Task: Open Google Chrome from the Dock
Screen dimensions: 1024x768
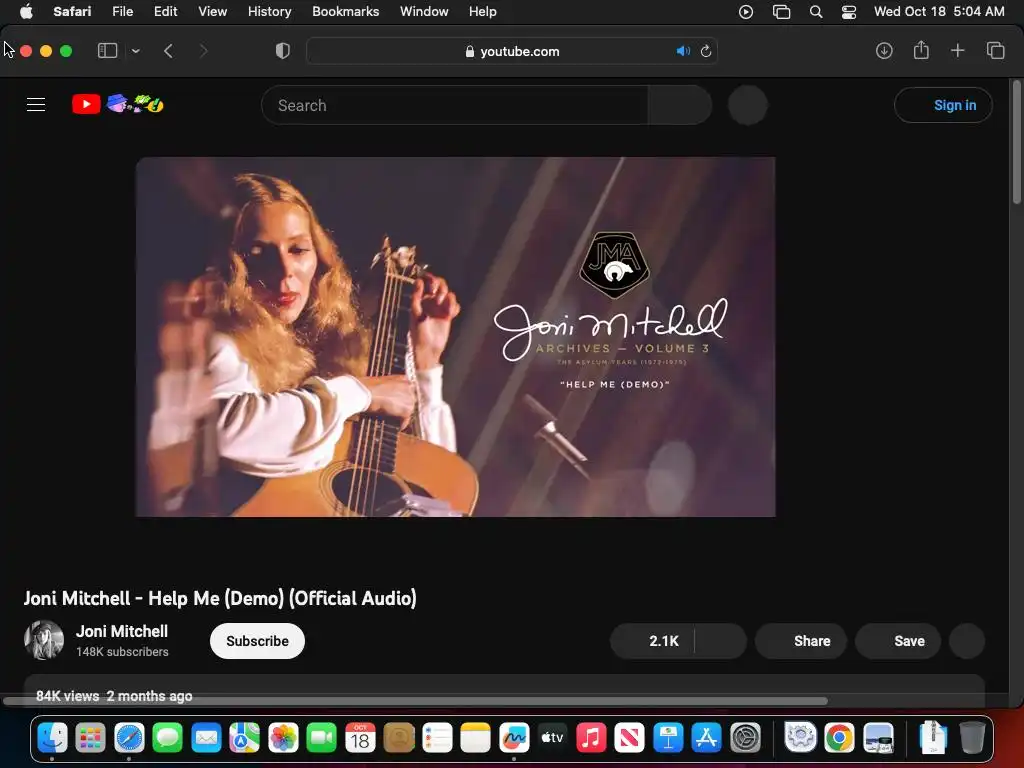Action: click(x=839, y=739)
